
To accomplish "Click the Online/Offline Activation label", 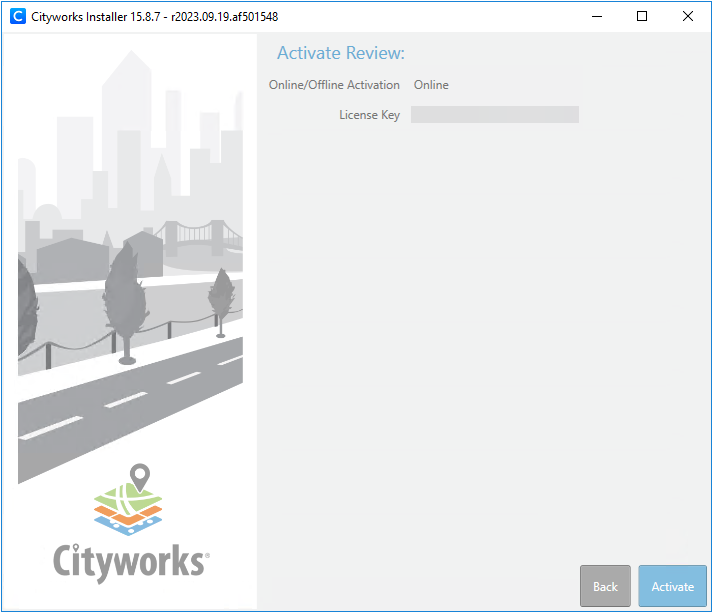I will pos(334,85).
